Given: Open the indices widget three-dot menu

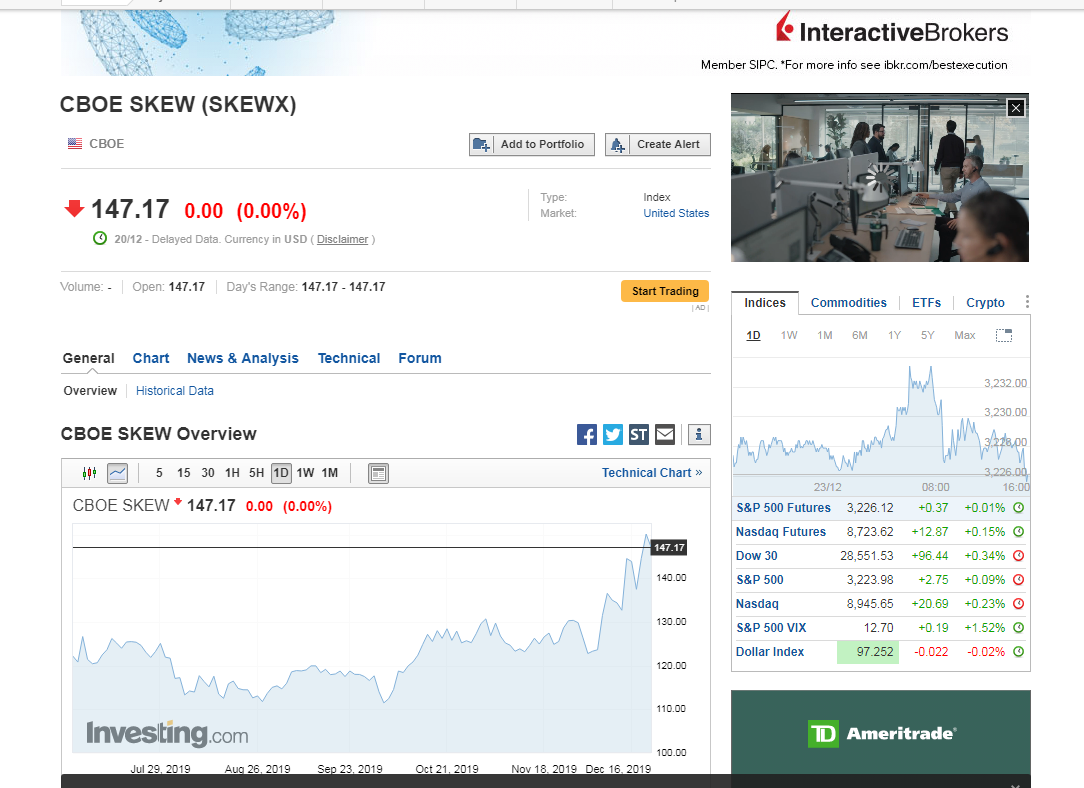Looking at the screenshot, I should [x=1027, y=302].
